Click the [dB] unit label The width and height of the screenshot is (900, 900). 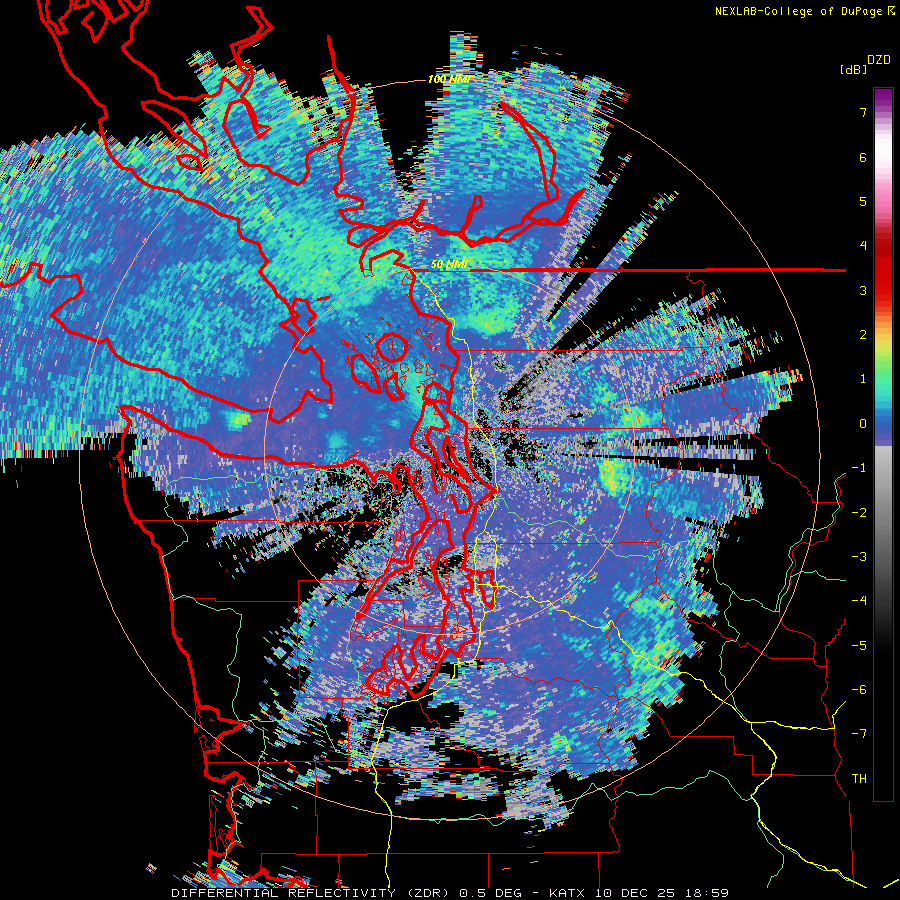[x=854, y=69]
